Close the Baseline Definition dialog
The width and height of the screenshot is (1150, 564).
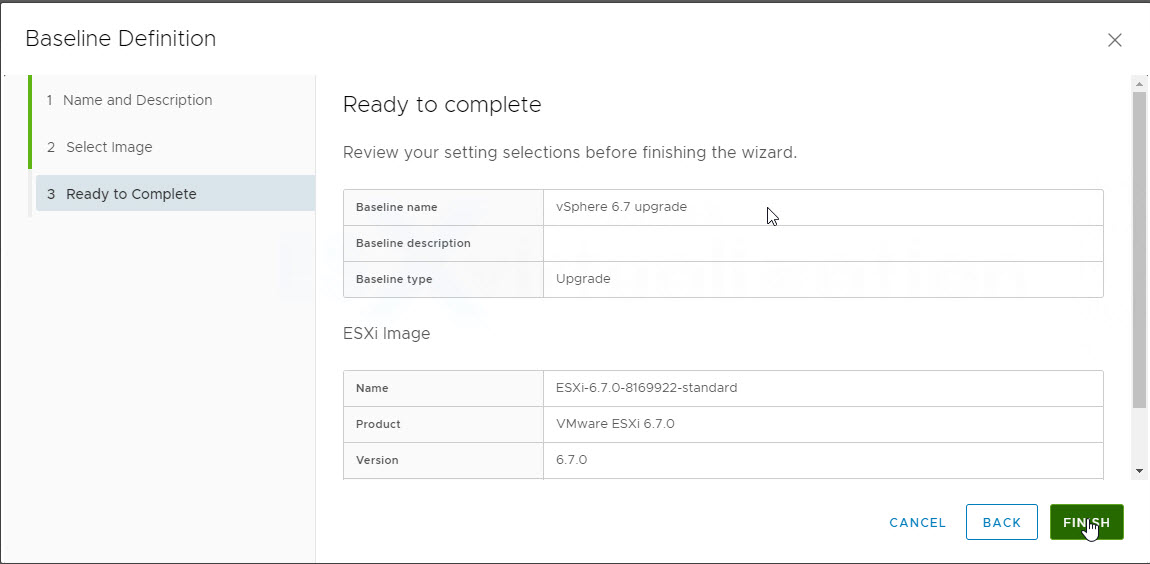1115,40
